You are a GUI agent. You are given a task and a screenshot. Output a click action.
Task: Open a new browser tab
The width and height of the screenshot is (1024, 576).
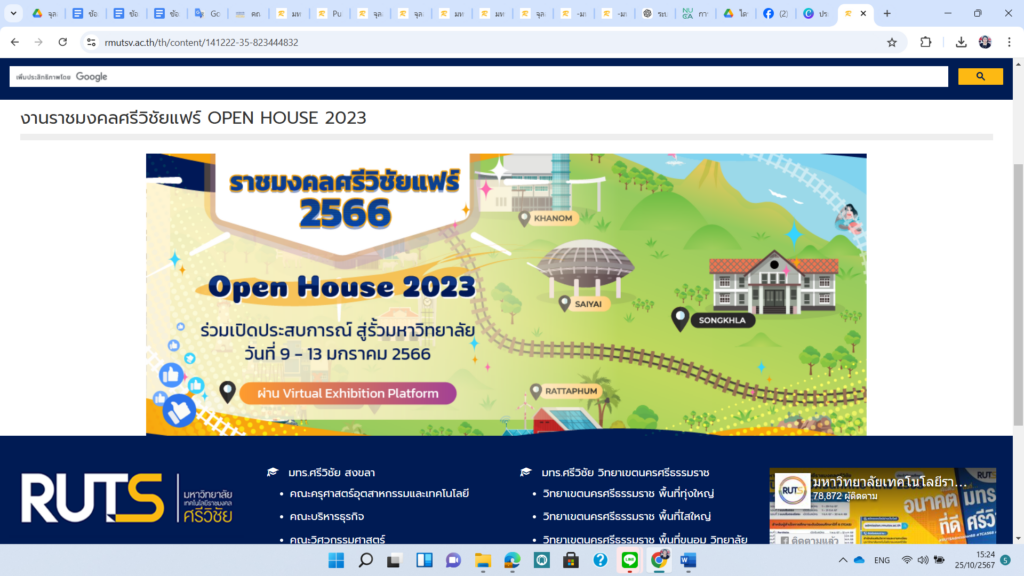pyautogui.click(x=886, y=13)
